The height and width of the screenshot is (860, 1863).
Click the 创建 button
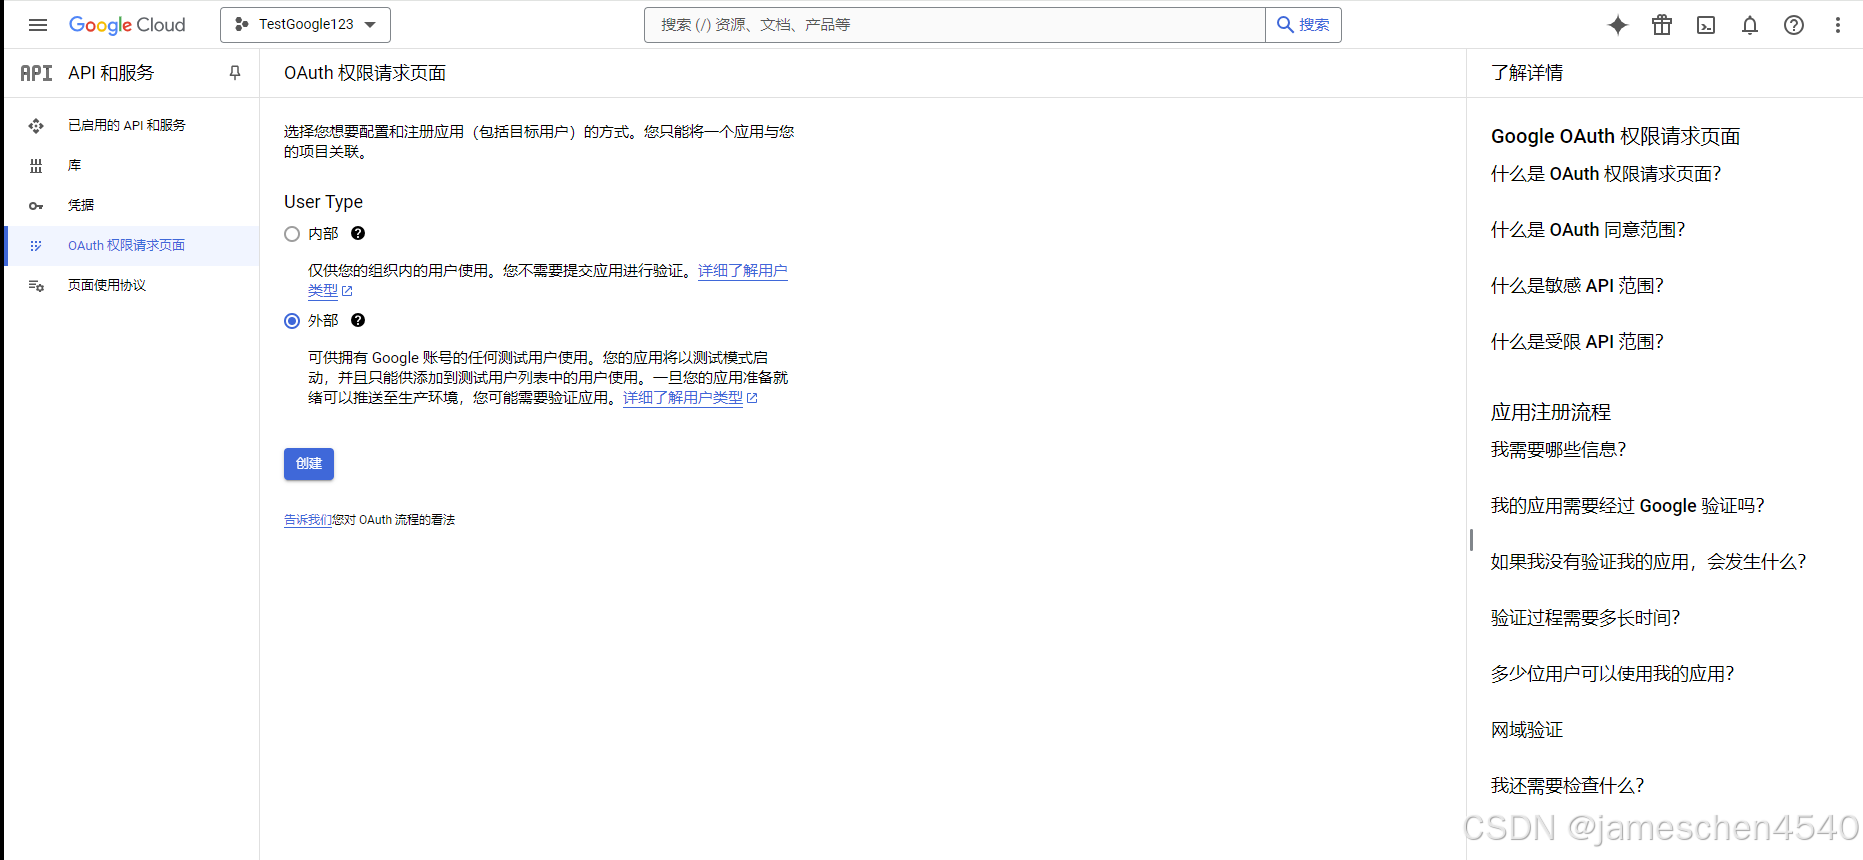point(309,464)
